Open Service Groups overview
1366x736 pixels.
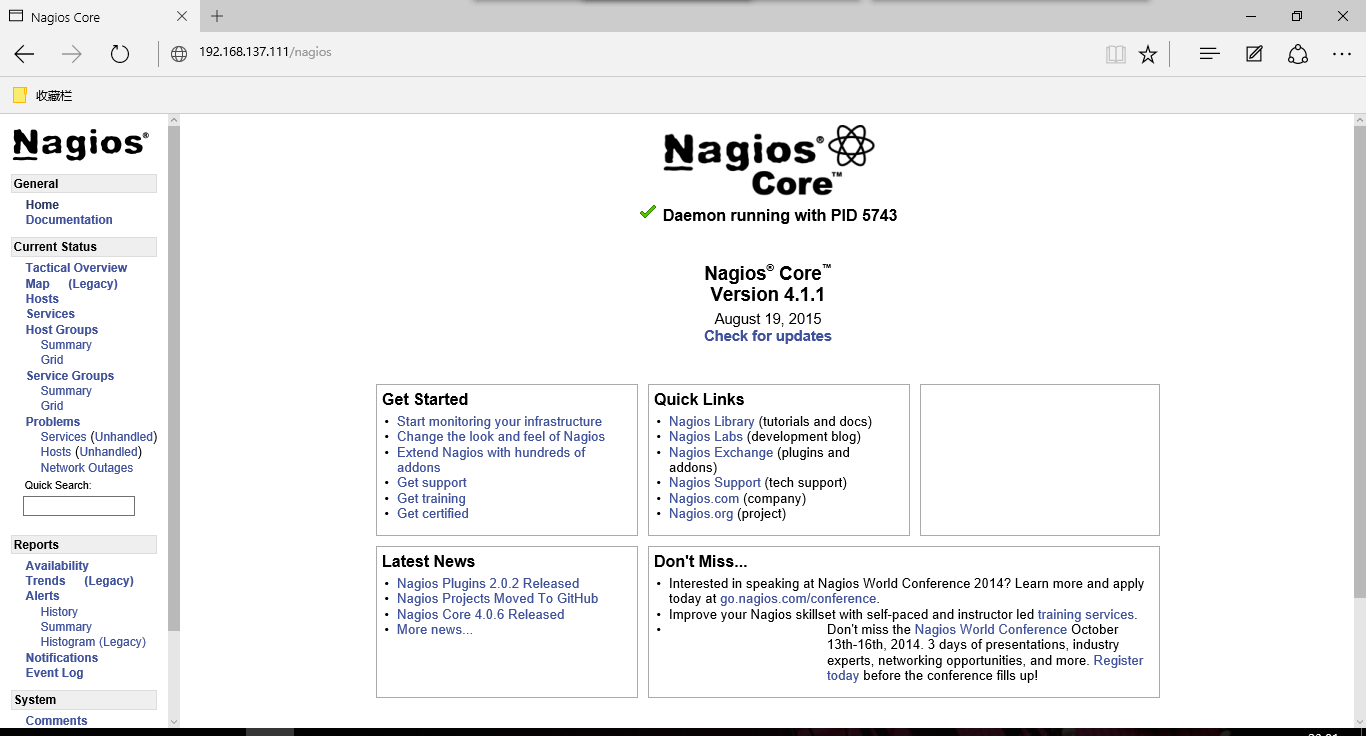coord(70,376)
